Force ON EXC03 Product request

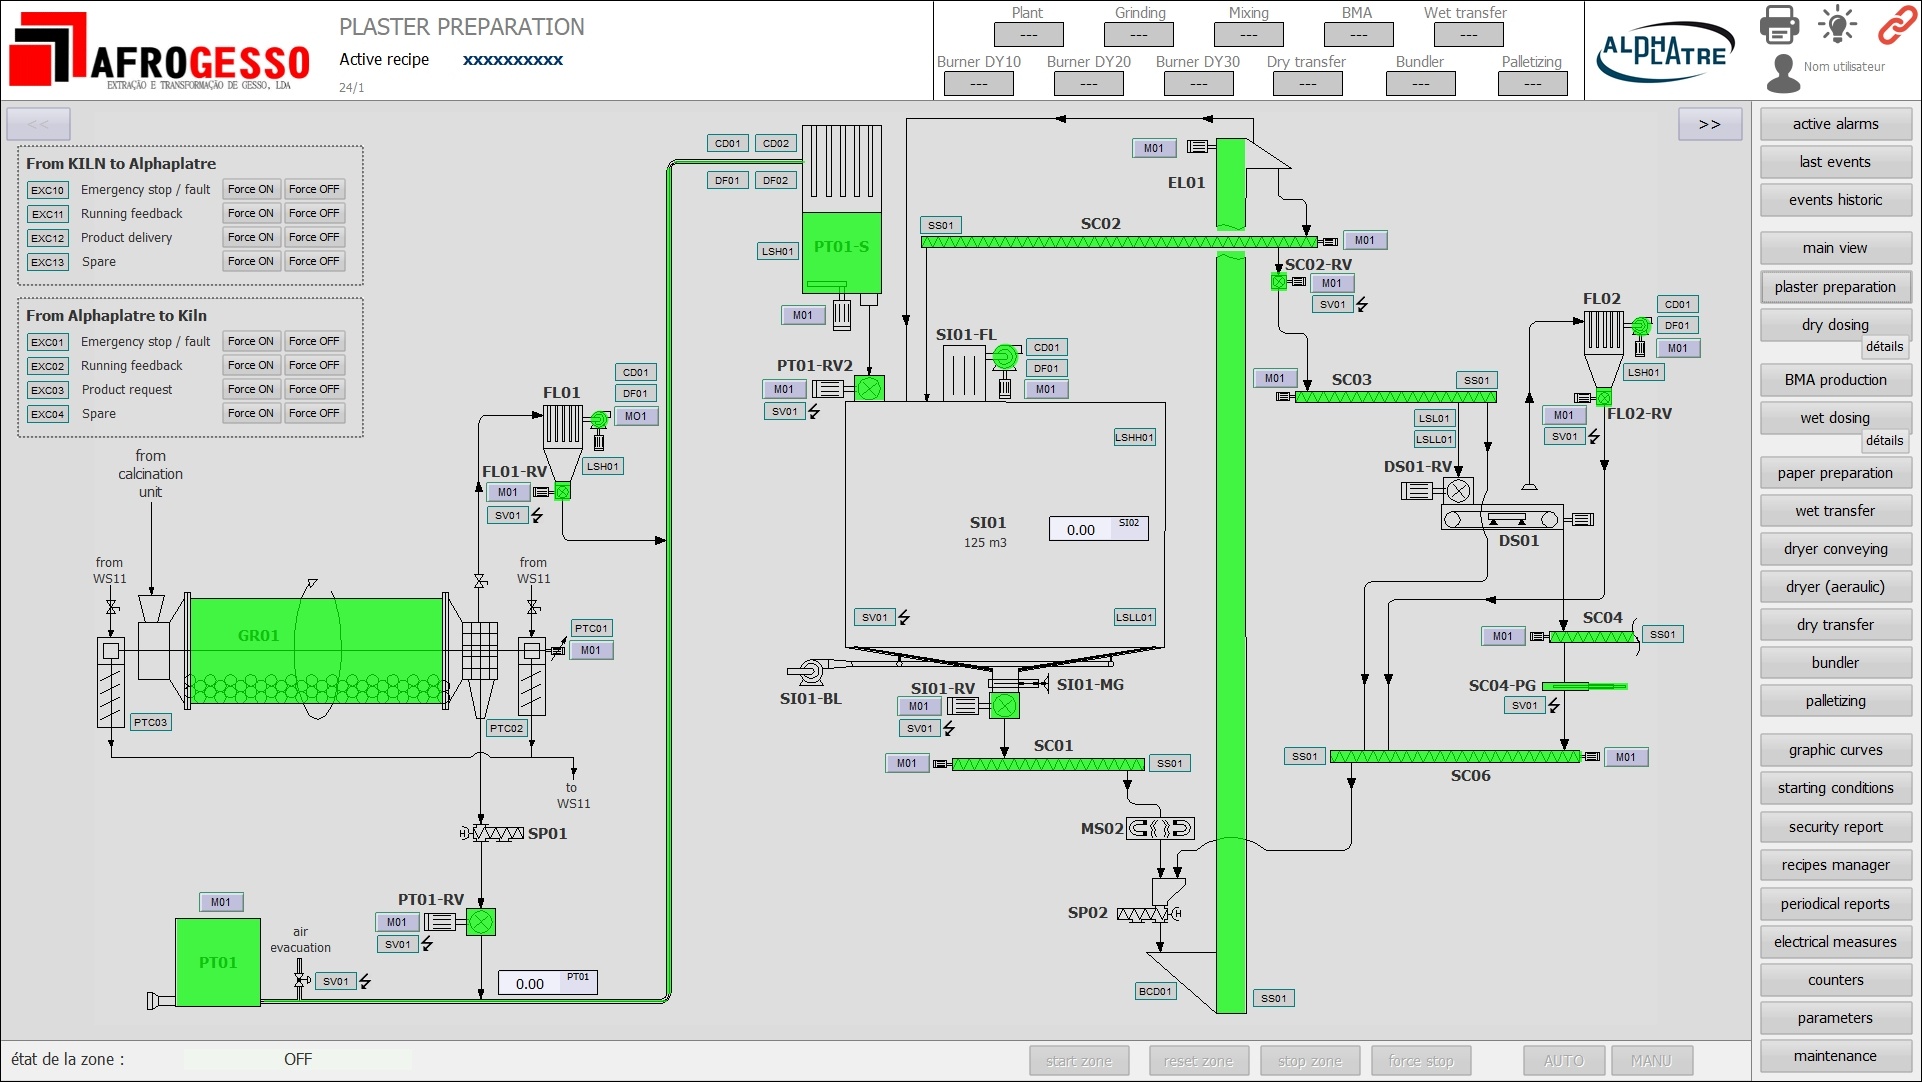[250, 389]
